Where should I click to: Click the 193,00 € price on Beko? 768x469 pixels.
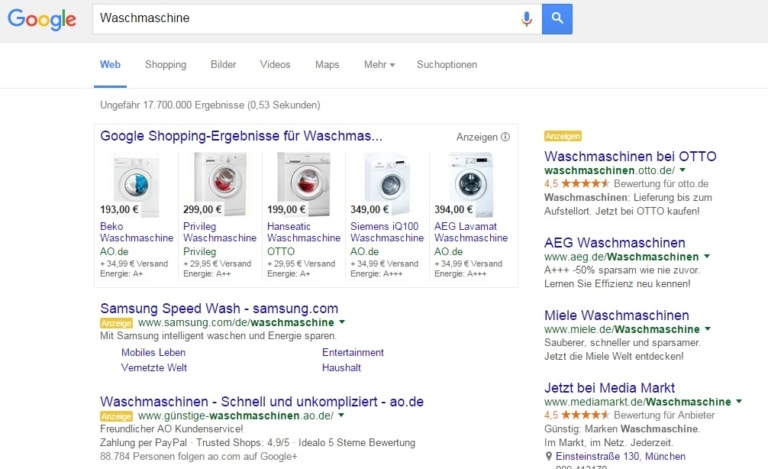[x=119, y=210]
